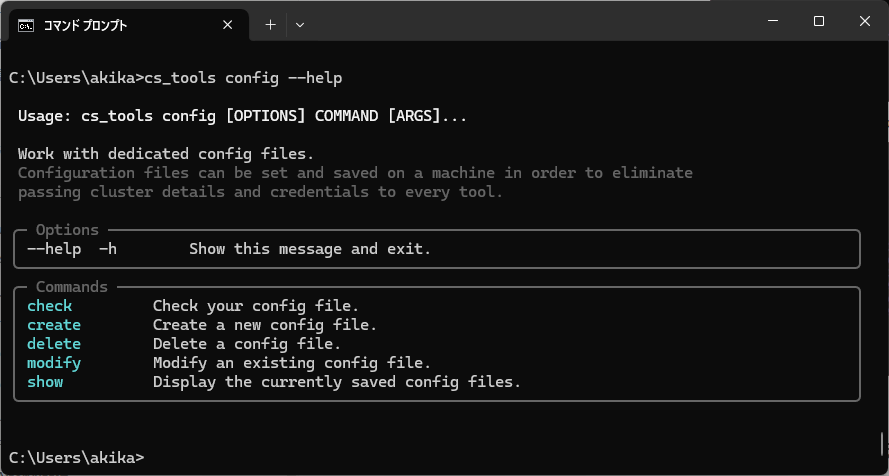Click the bottom C:\Users\akika> prompt line
Screen dimensions: 889x476
pos(76,457)
